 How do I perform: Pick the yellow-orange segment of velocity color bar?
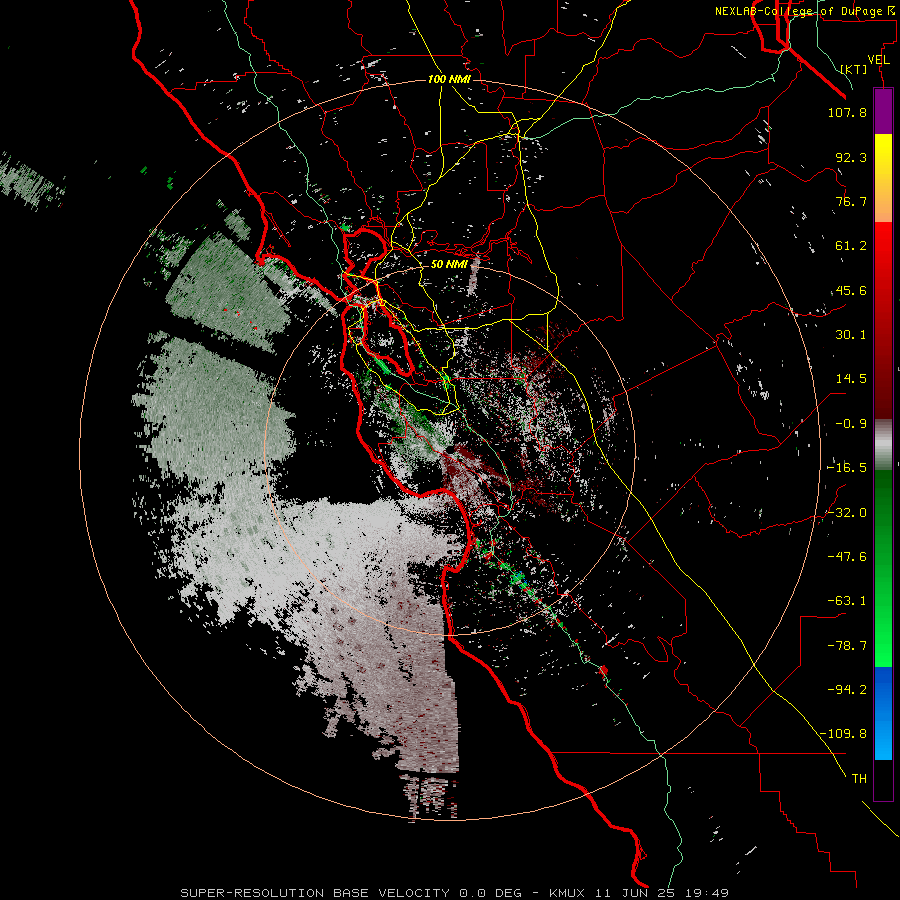click(883, 178)
